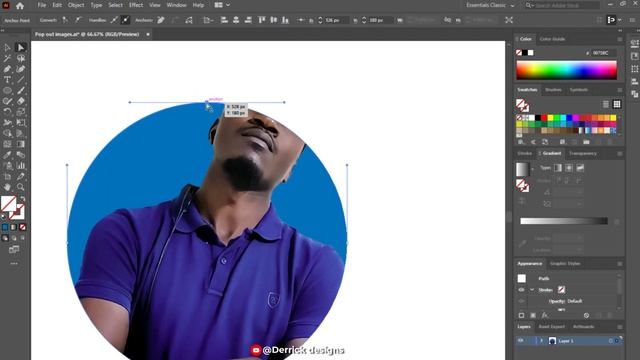Choose the Artboard tool
Screen dimensions: 640x360
click(7, 176)
